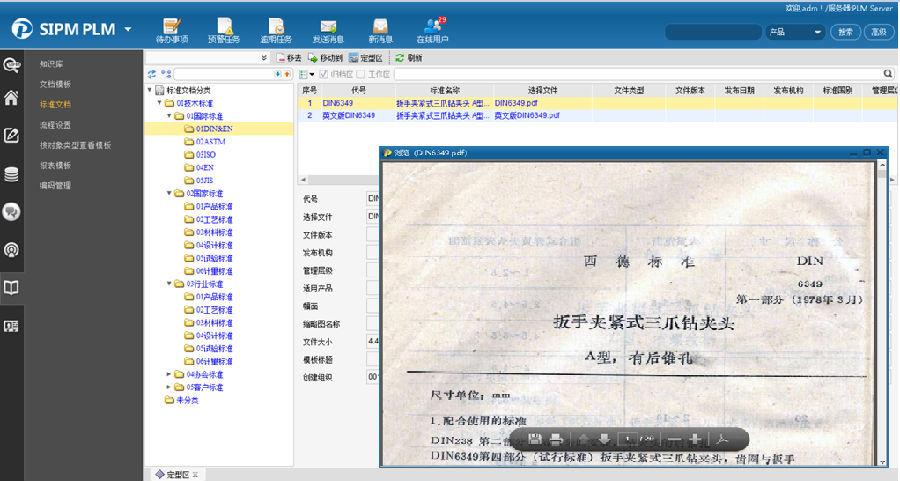Collapse the 01国际标准 tree node
Screen dimensions: 900x481
coord(169,115)
